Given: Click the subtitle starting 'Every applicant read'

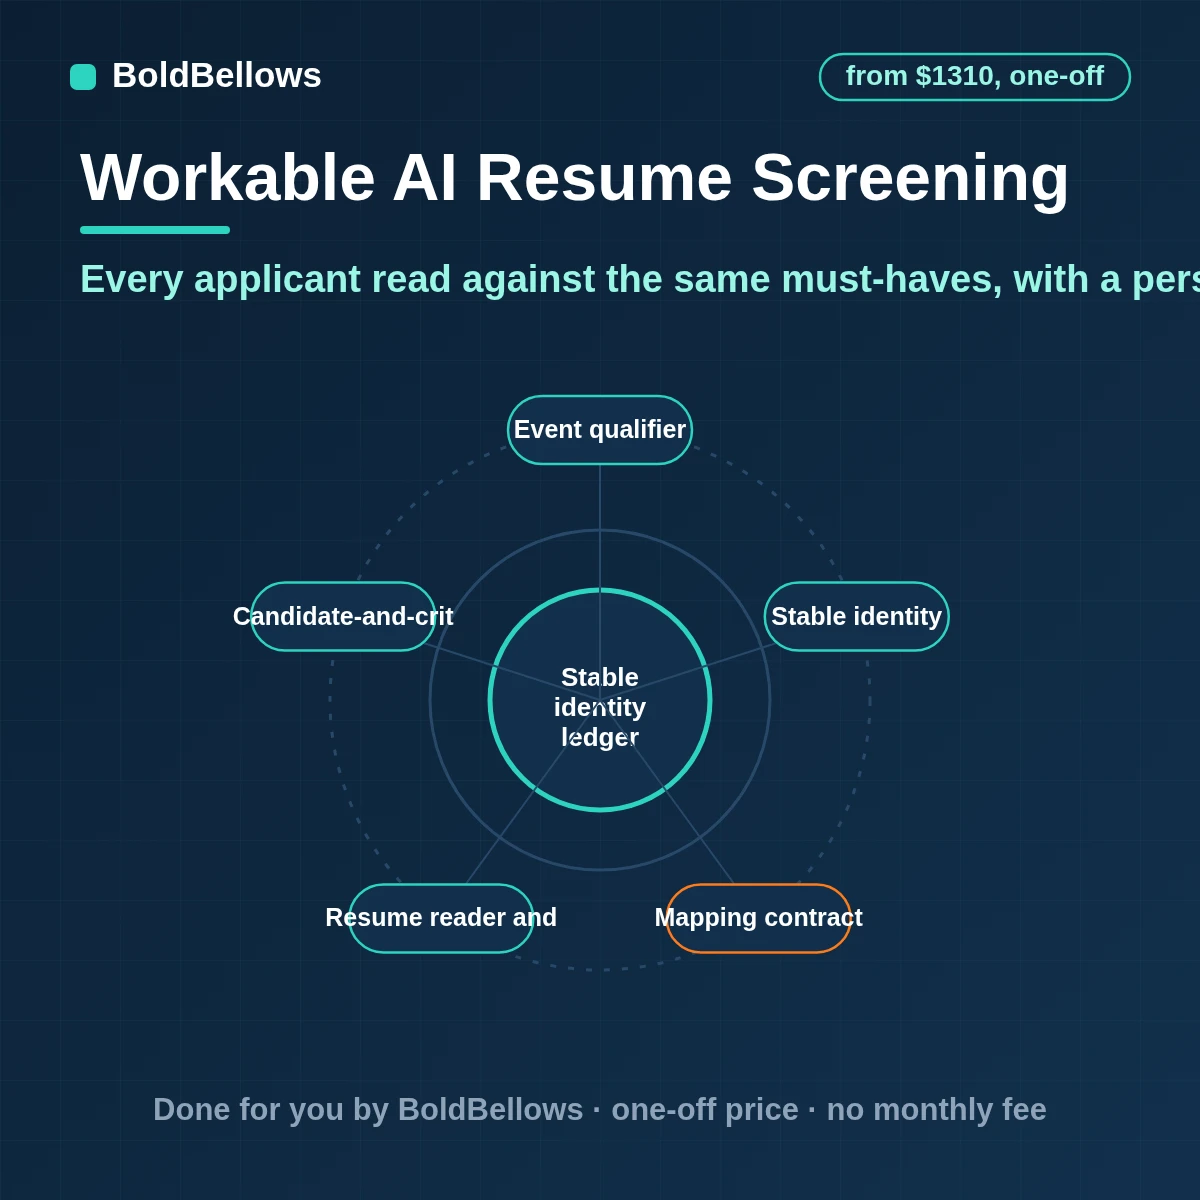Looking at the screenshot, I should point(640,279).
